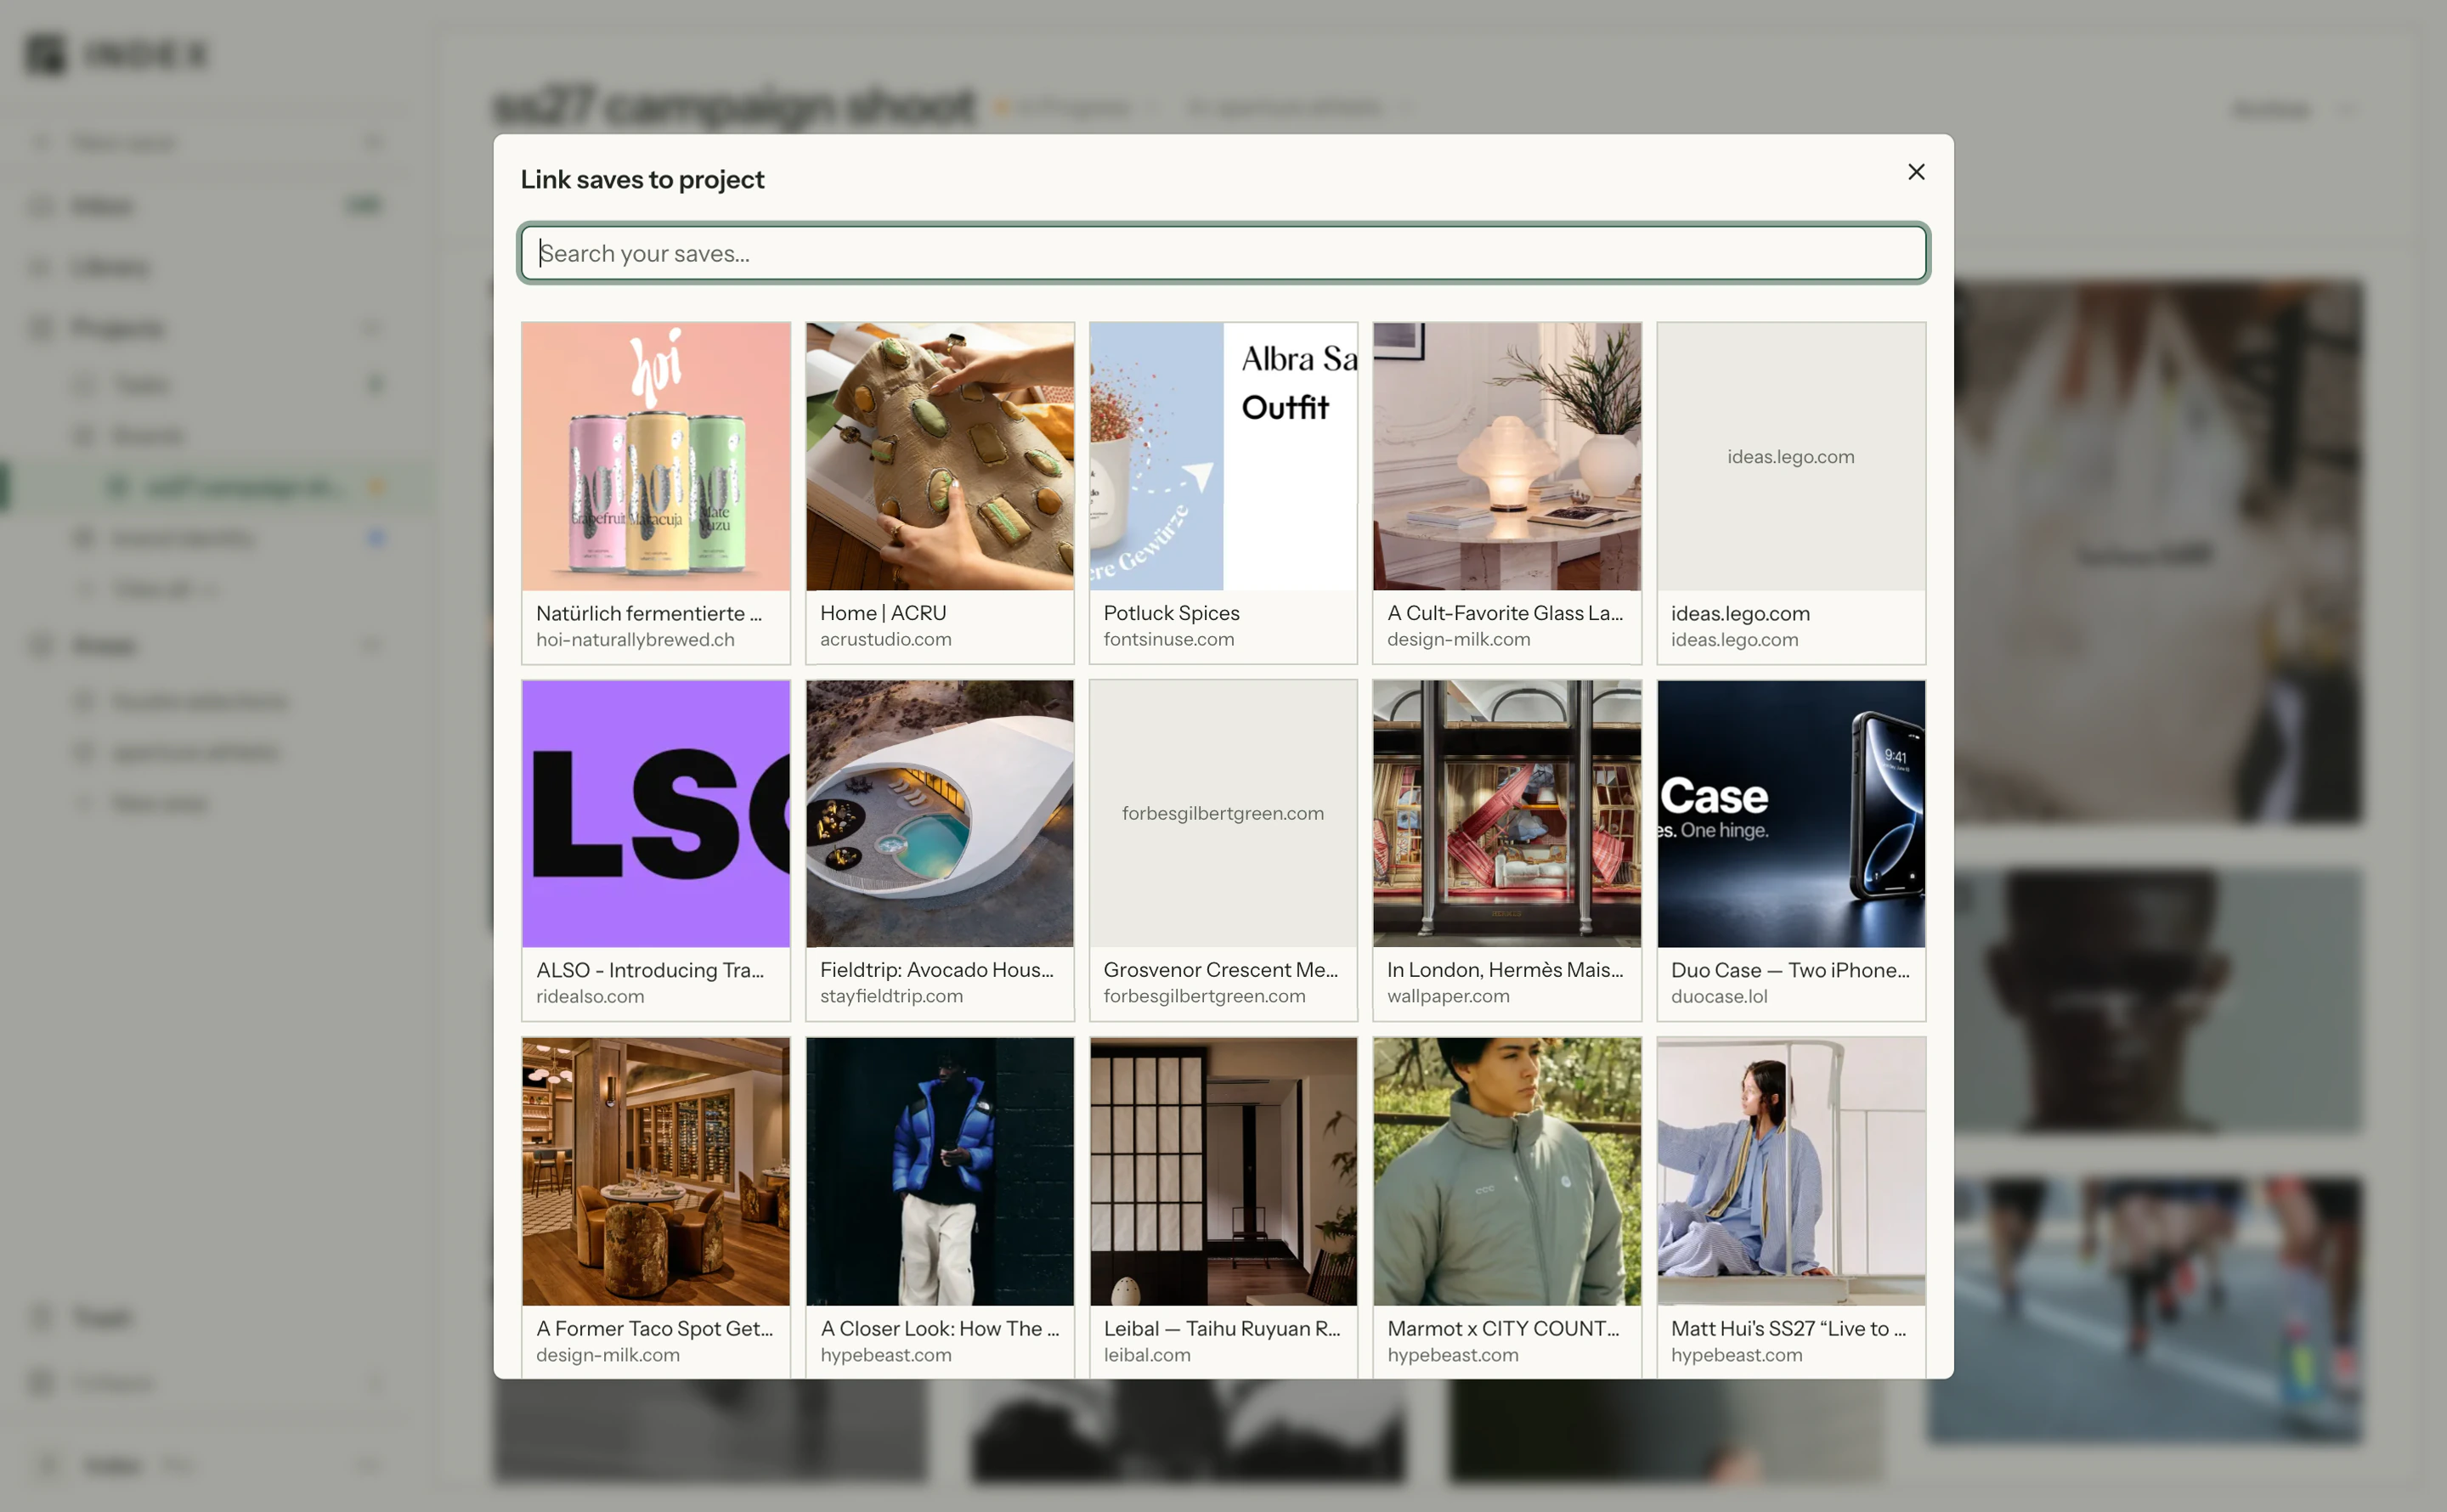The image size is (2447, 1512).
Task: Close the Link saves to project dialog
Action: coord(1915,172)
